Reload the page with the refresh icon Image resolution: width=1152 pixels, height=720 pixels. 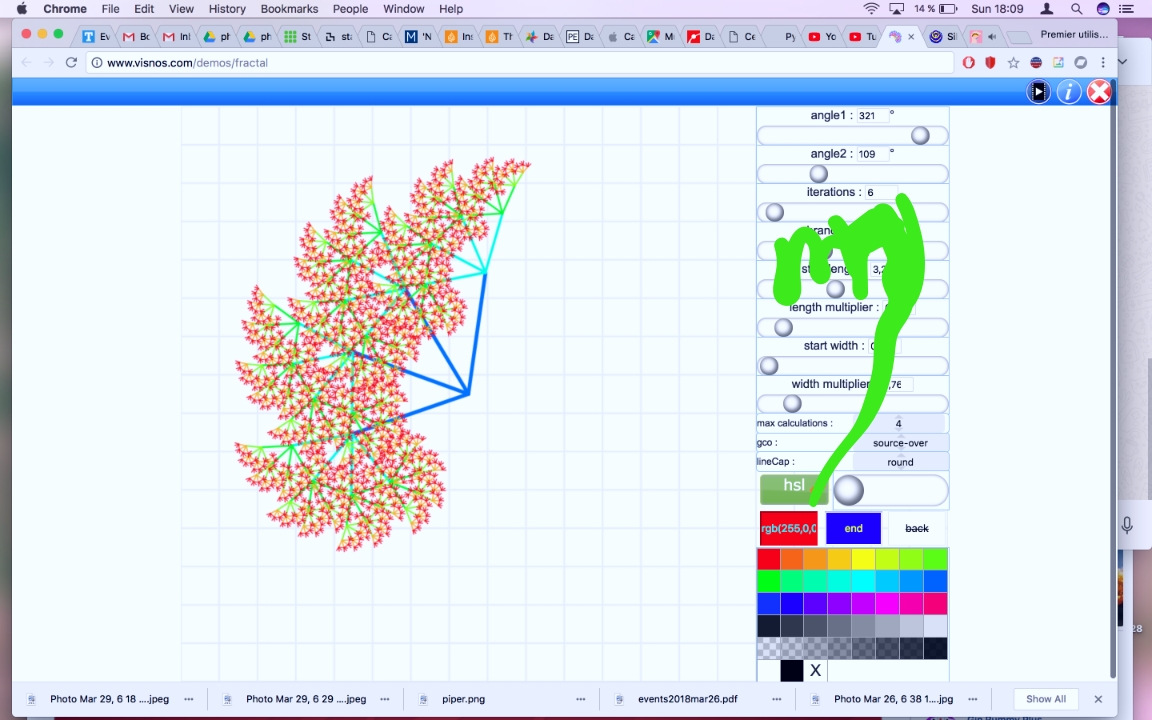[71, 62]
